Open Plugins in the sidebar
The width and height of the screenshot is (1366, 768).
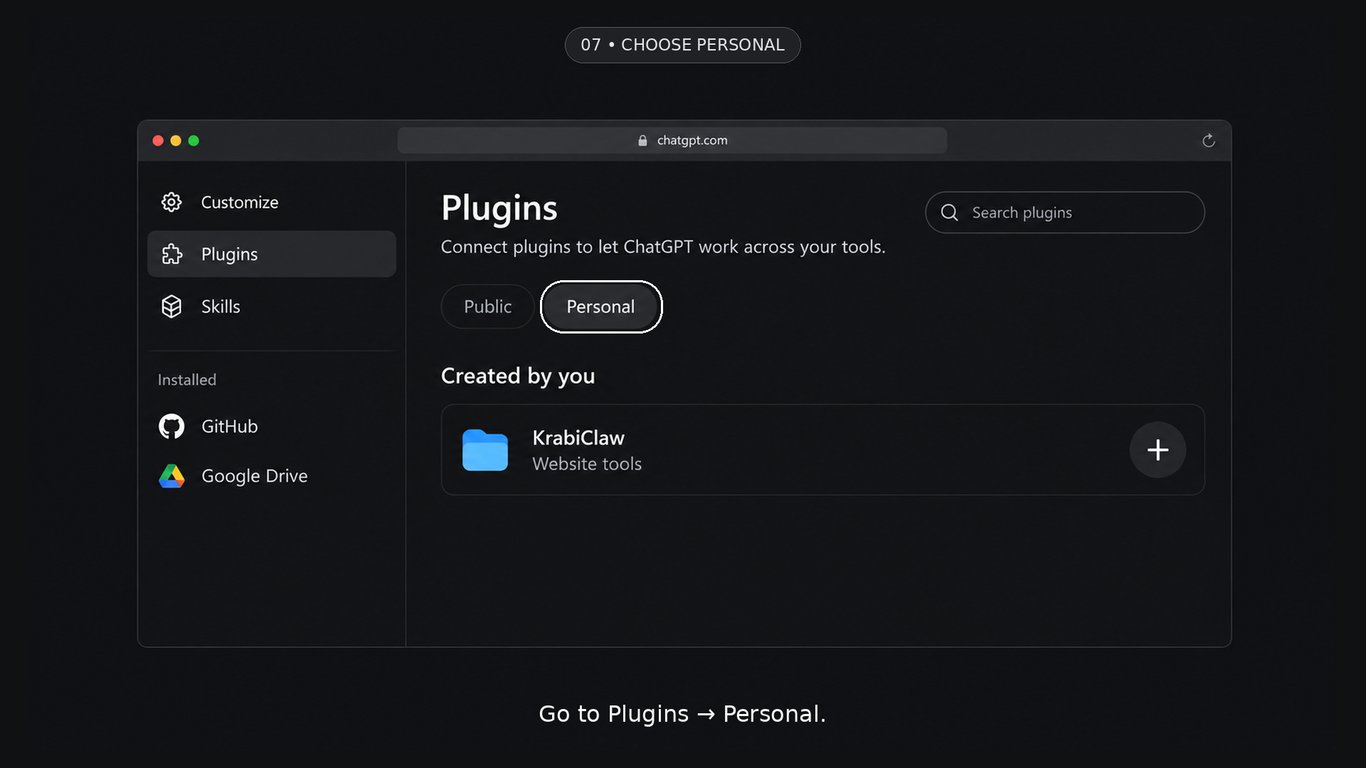pos(272,254)
